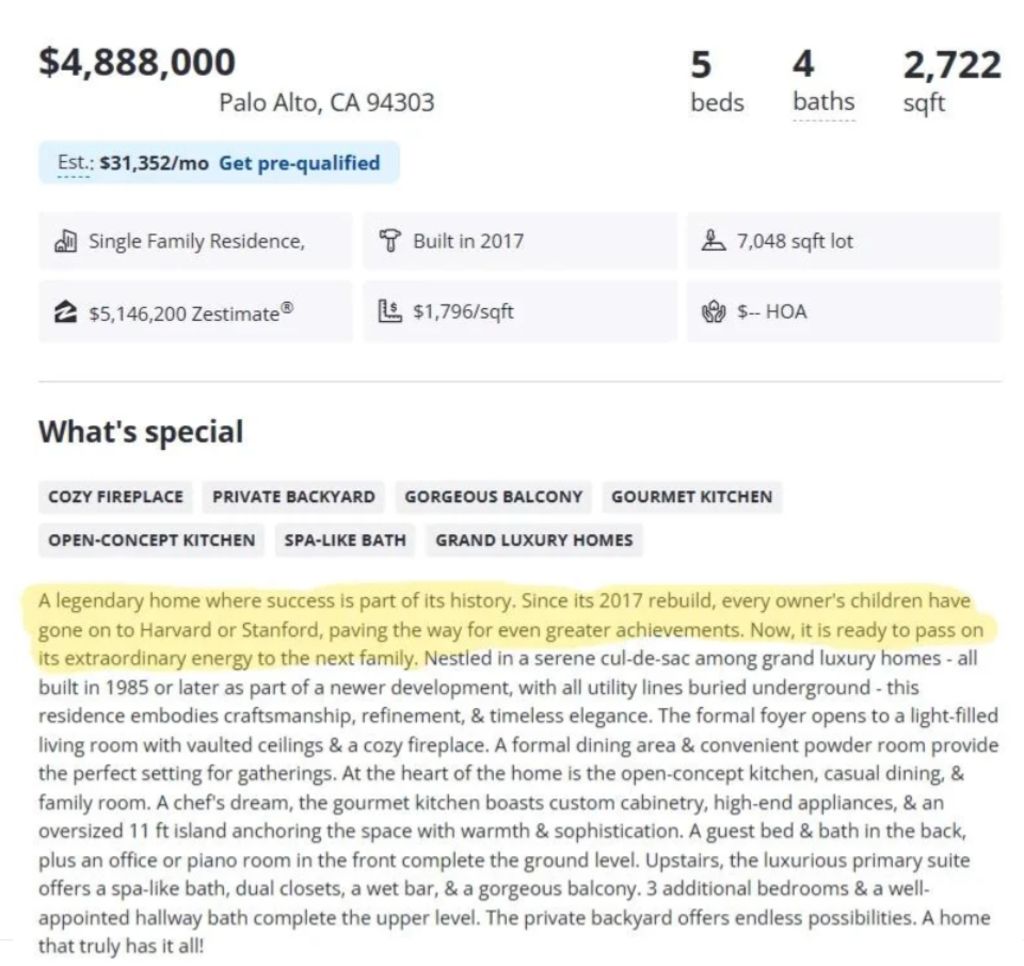Select the PRIVATE BACKYARD tag

tap(294, 497)
